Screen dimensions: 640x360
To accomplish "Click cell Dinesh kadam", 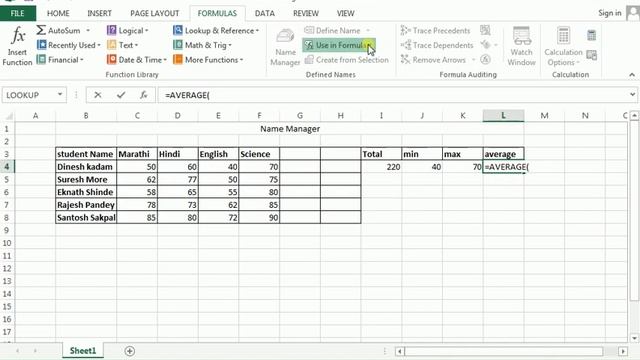I will coord(86,167).
